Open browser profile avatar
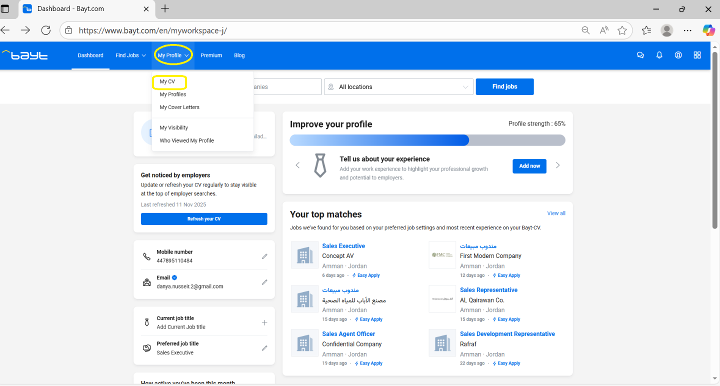Screen dimensions: 720x386 coord(667,30)
